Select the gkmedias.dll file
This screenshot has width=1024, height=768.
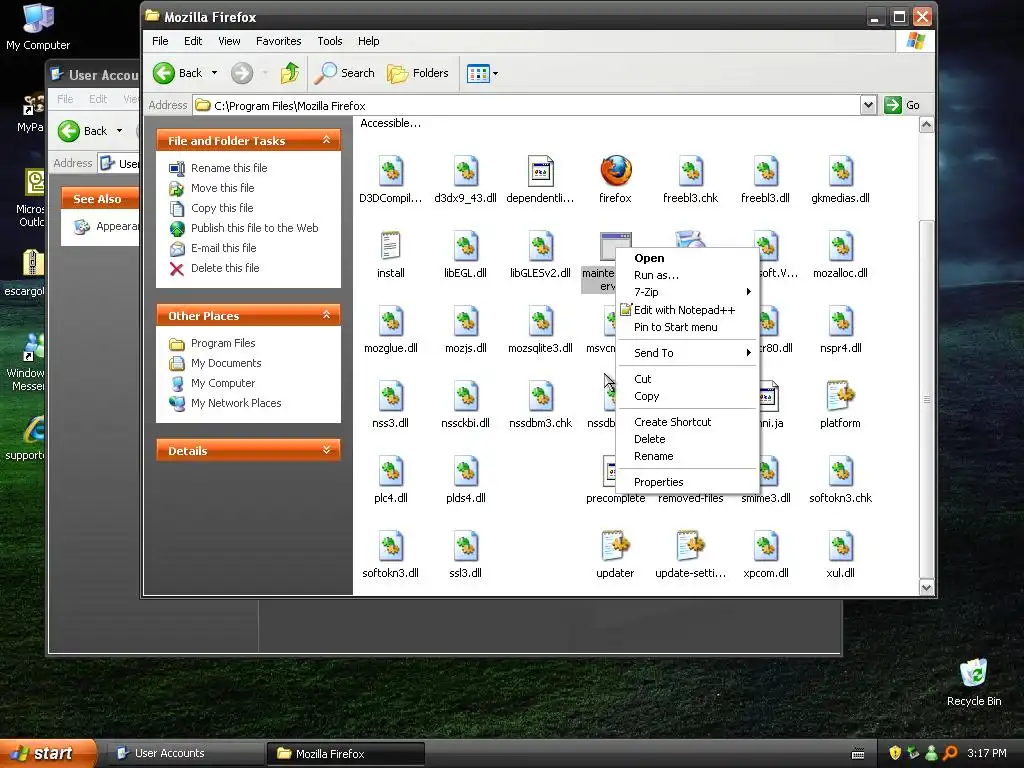[x=840, y=179]
